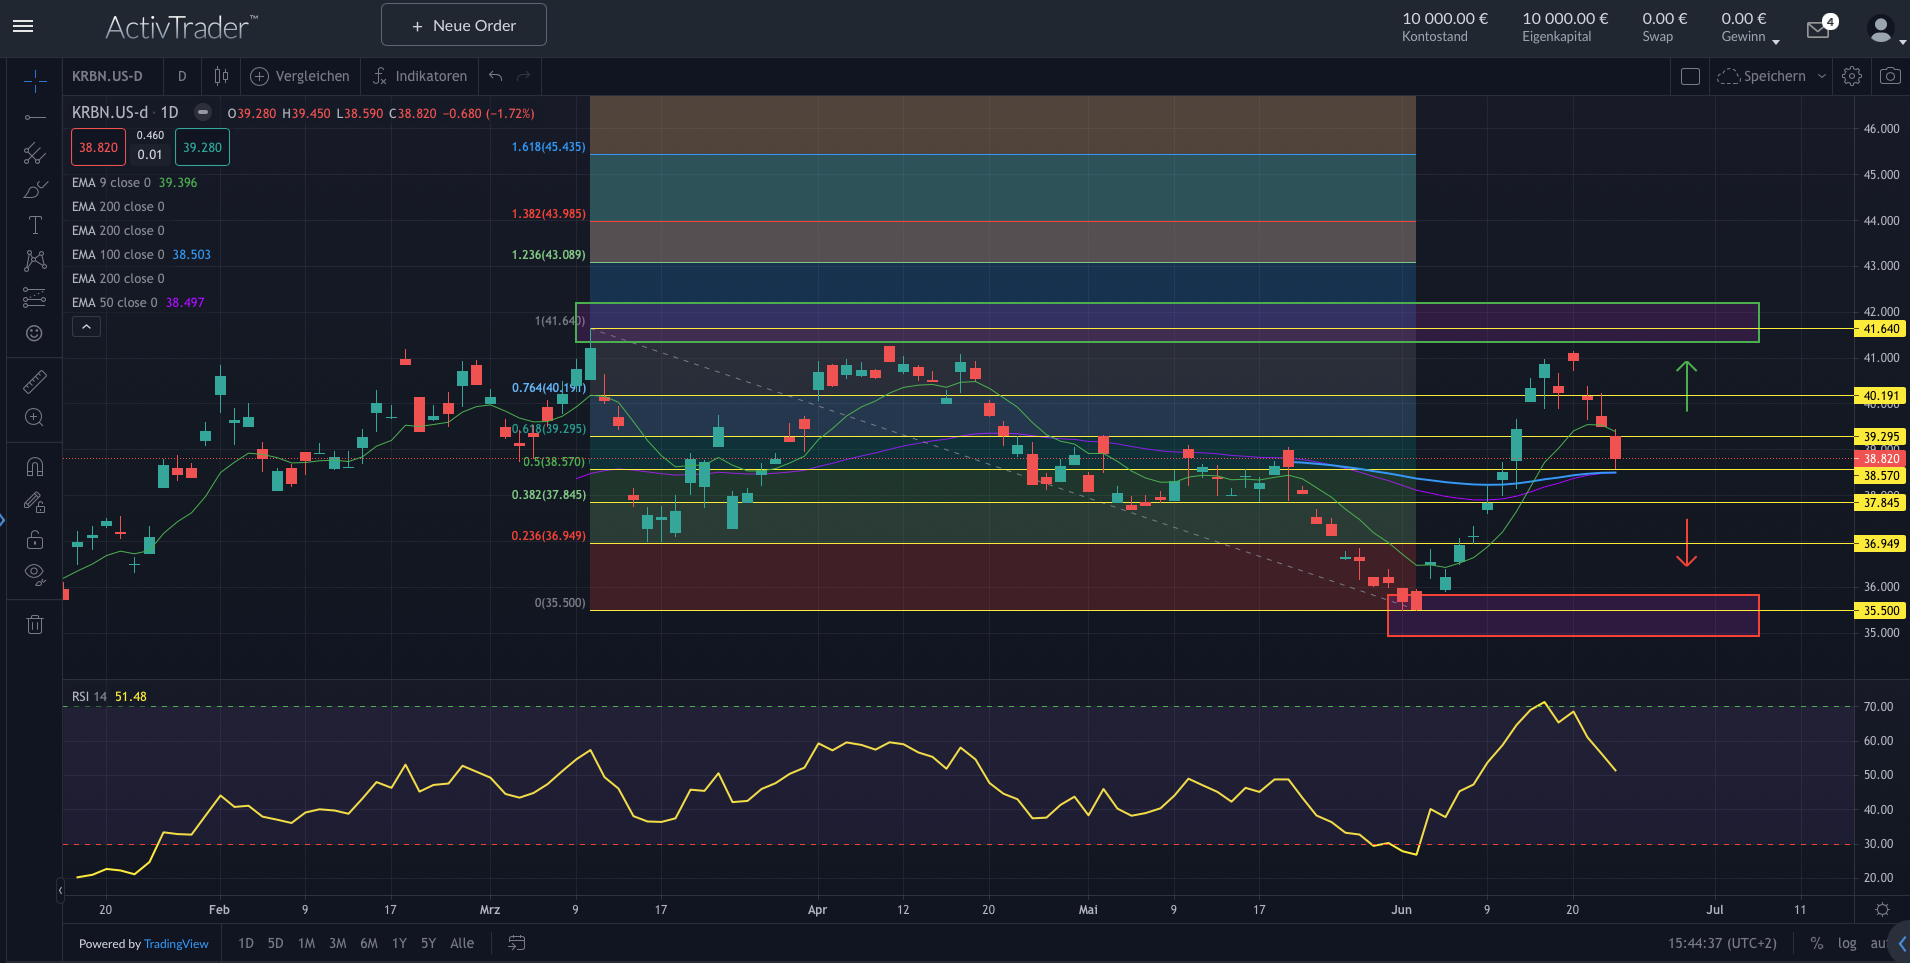The image size is (1910, 963).
Task: Open the messages envelope inbox
Action: 1818,30
